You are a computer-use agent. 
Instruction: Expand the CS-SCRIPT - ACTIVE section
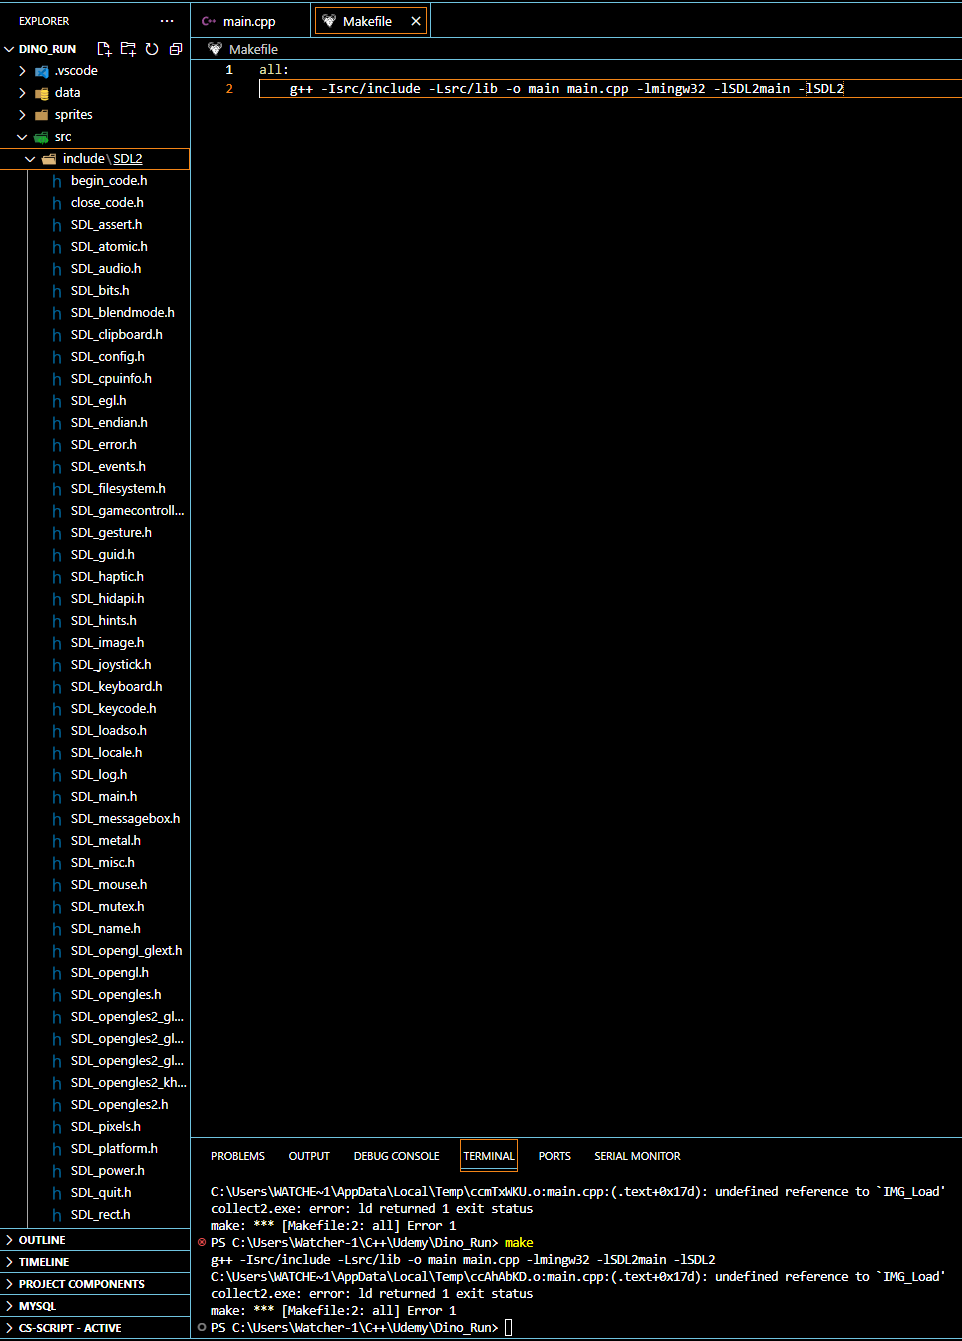pos(95,1328)
